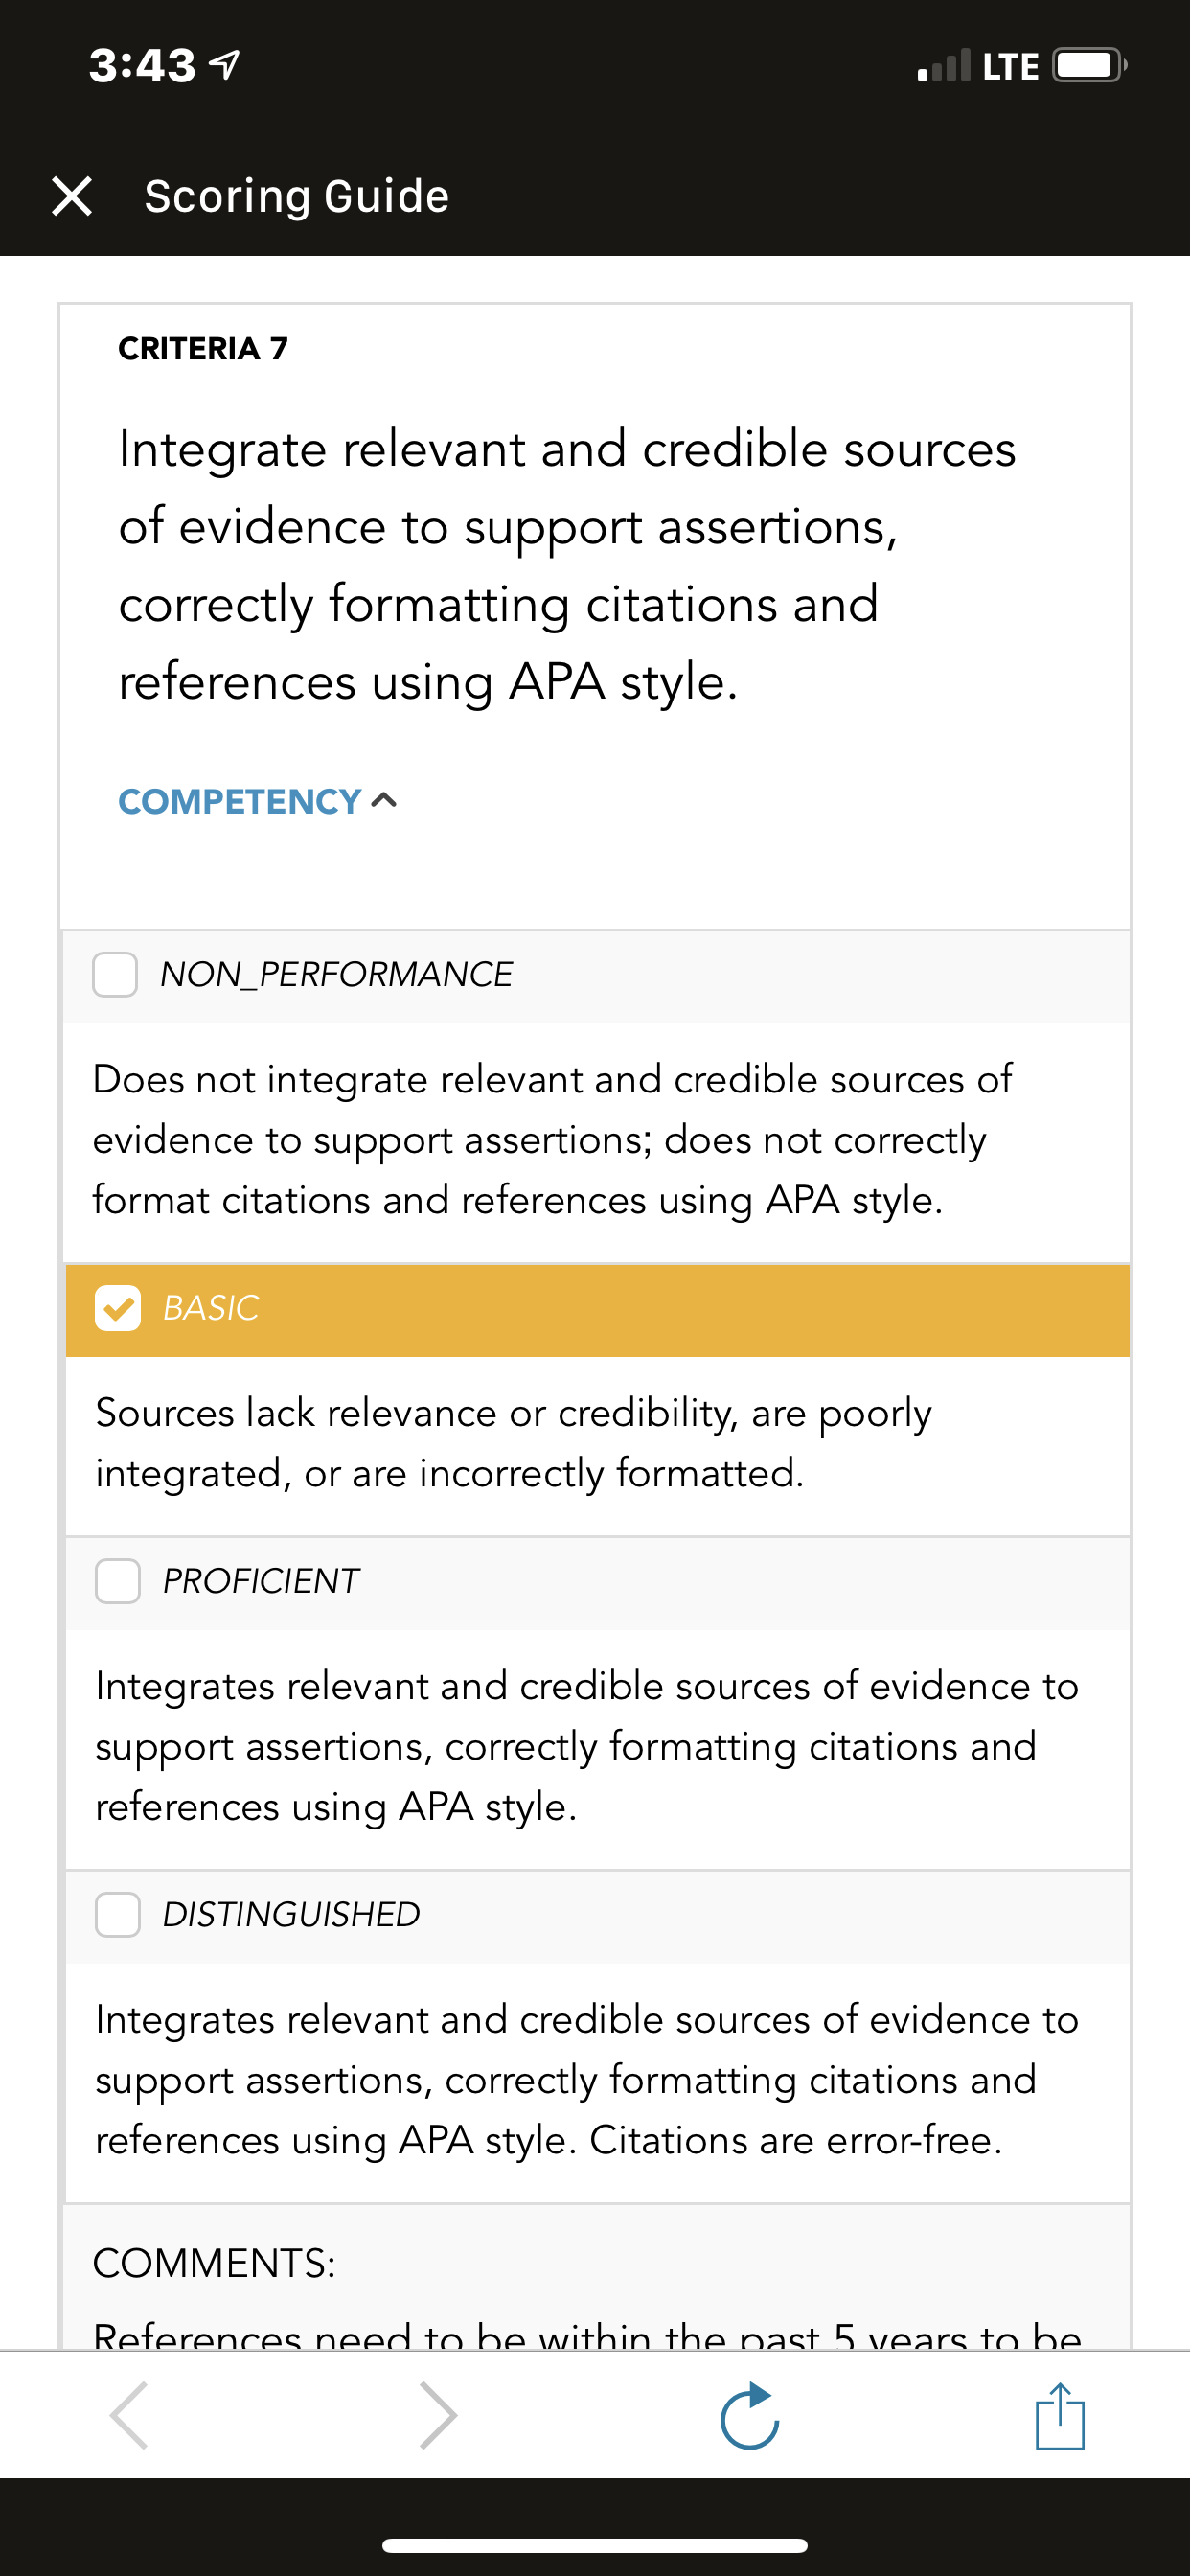Image resolution: width=1190 pixels, height=2576 pixels.
Task: Check the DISTINGUISHED checkbox
Action: pyautogui.click(x=118, y=1914)
